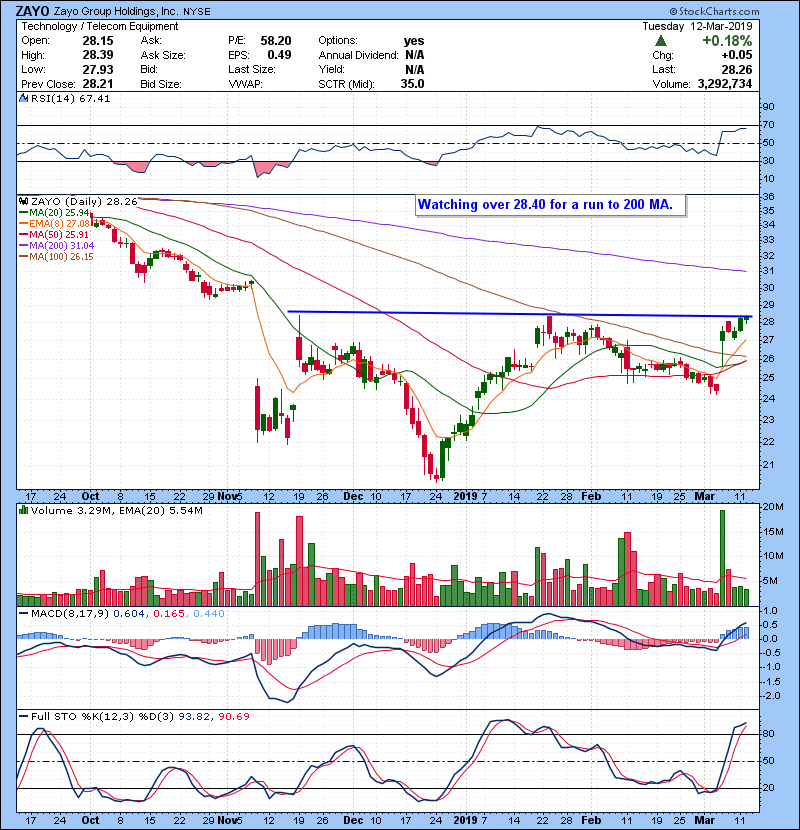The height and width of the screenshot is (830, 800).
Task: Click the Chg value +0.05
Action: 736,55
